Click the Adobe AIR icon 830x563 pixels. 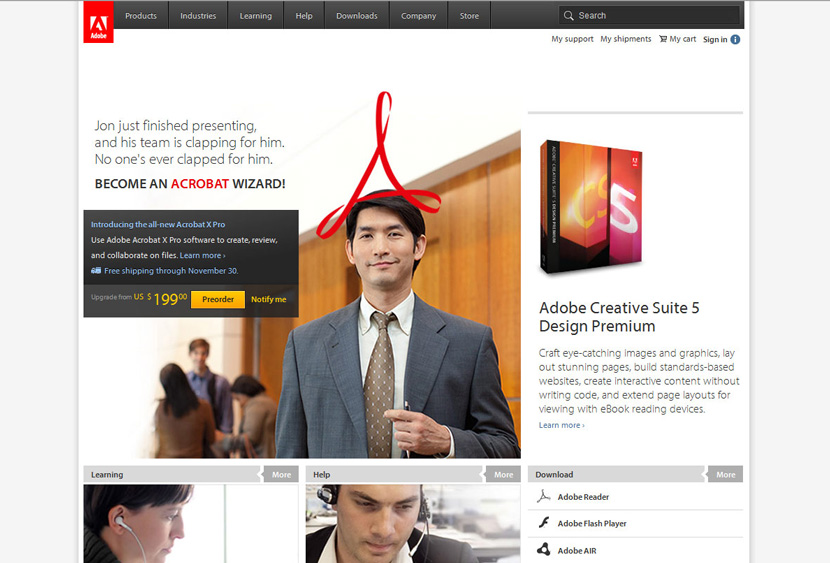coord(544,550)
